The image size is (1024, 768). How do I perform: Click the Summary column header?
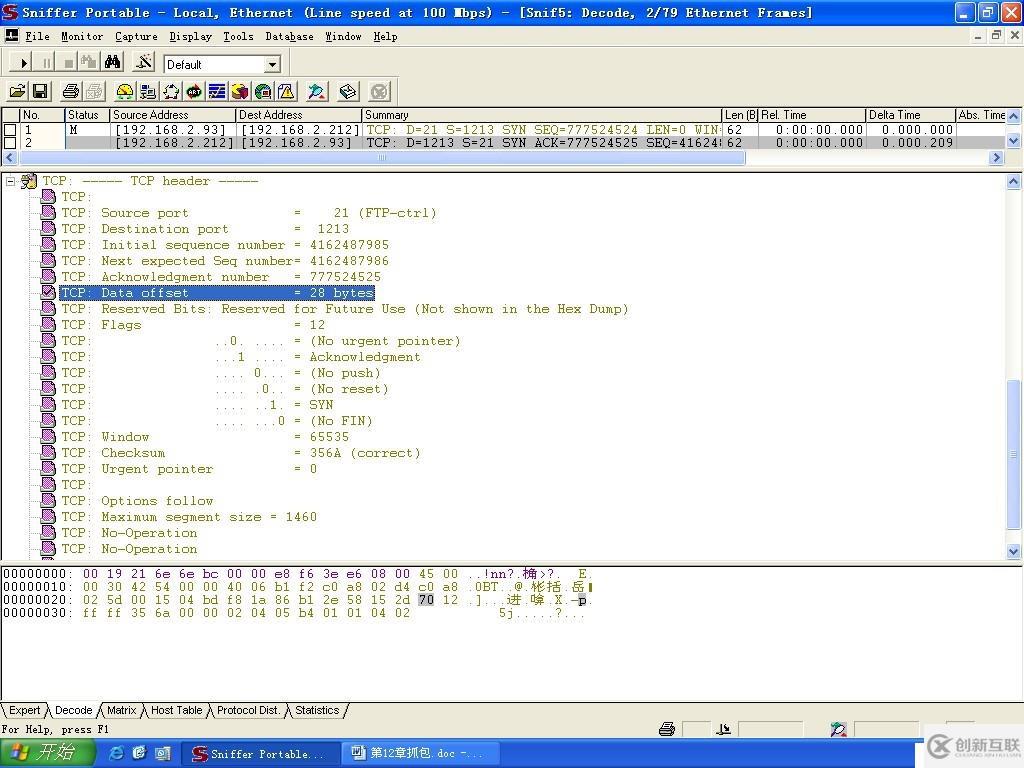coord(542,115)
